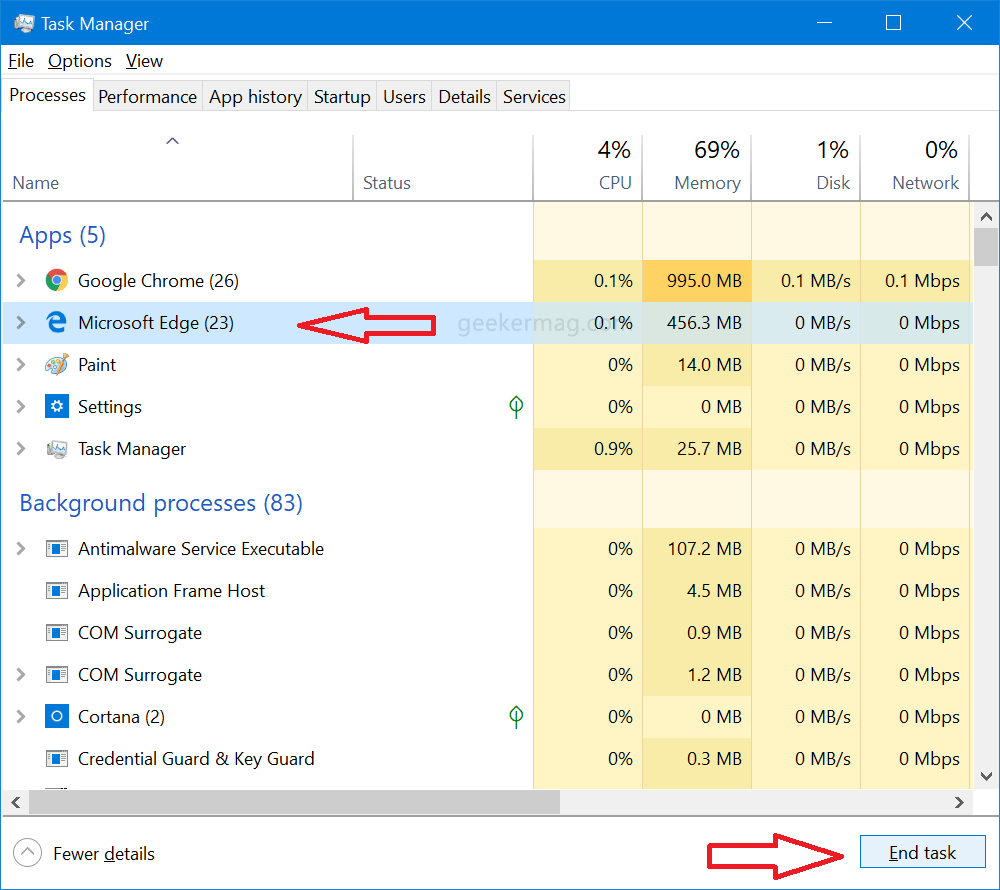The height and width of the screenshot is (890, 1000).
Task: Click the End task button
Action: tap(922, 852)
